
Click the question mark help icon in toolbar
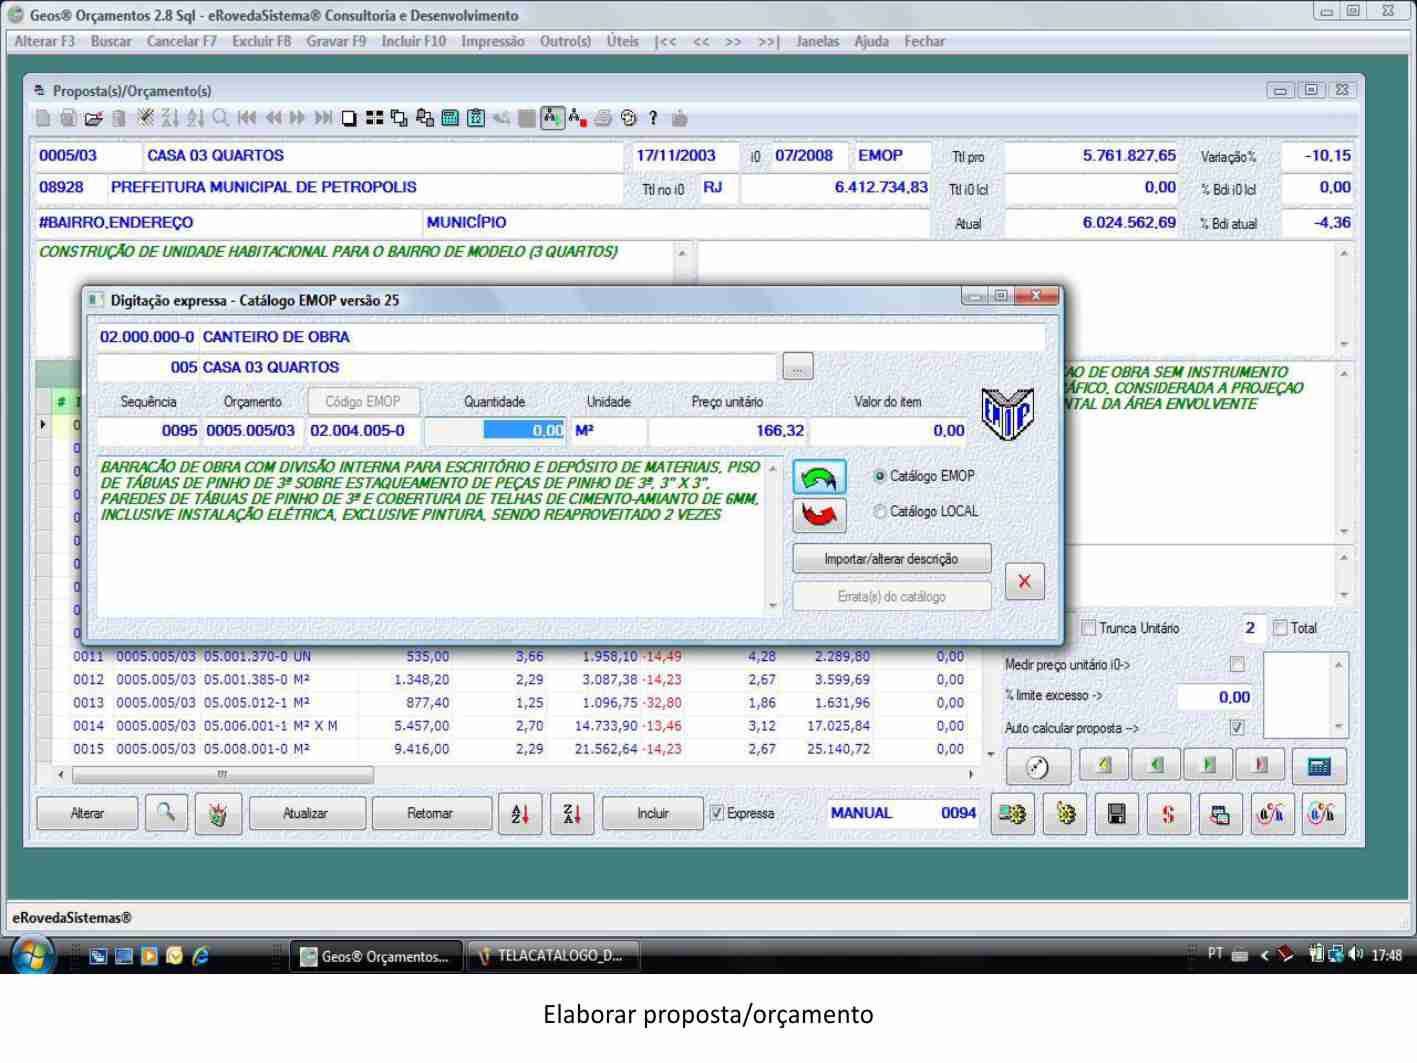pos(653,118)
